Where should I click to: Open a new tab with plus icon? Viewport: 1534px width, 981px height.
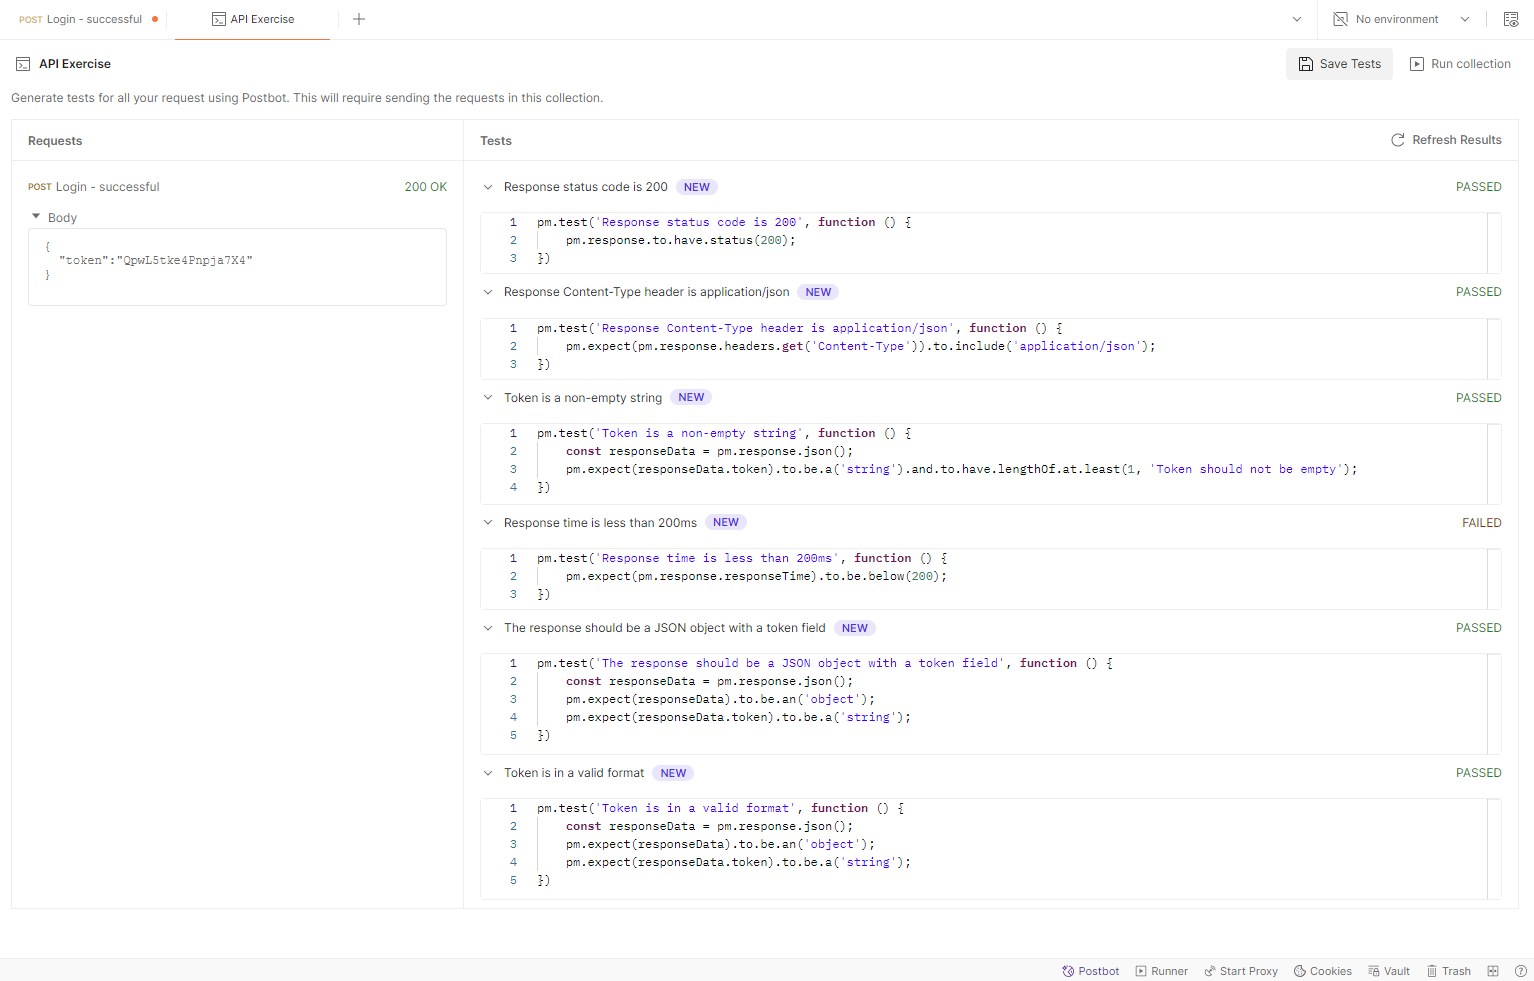pos(359,19)
